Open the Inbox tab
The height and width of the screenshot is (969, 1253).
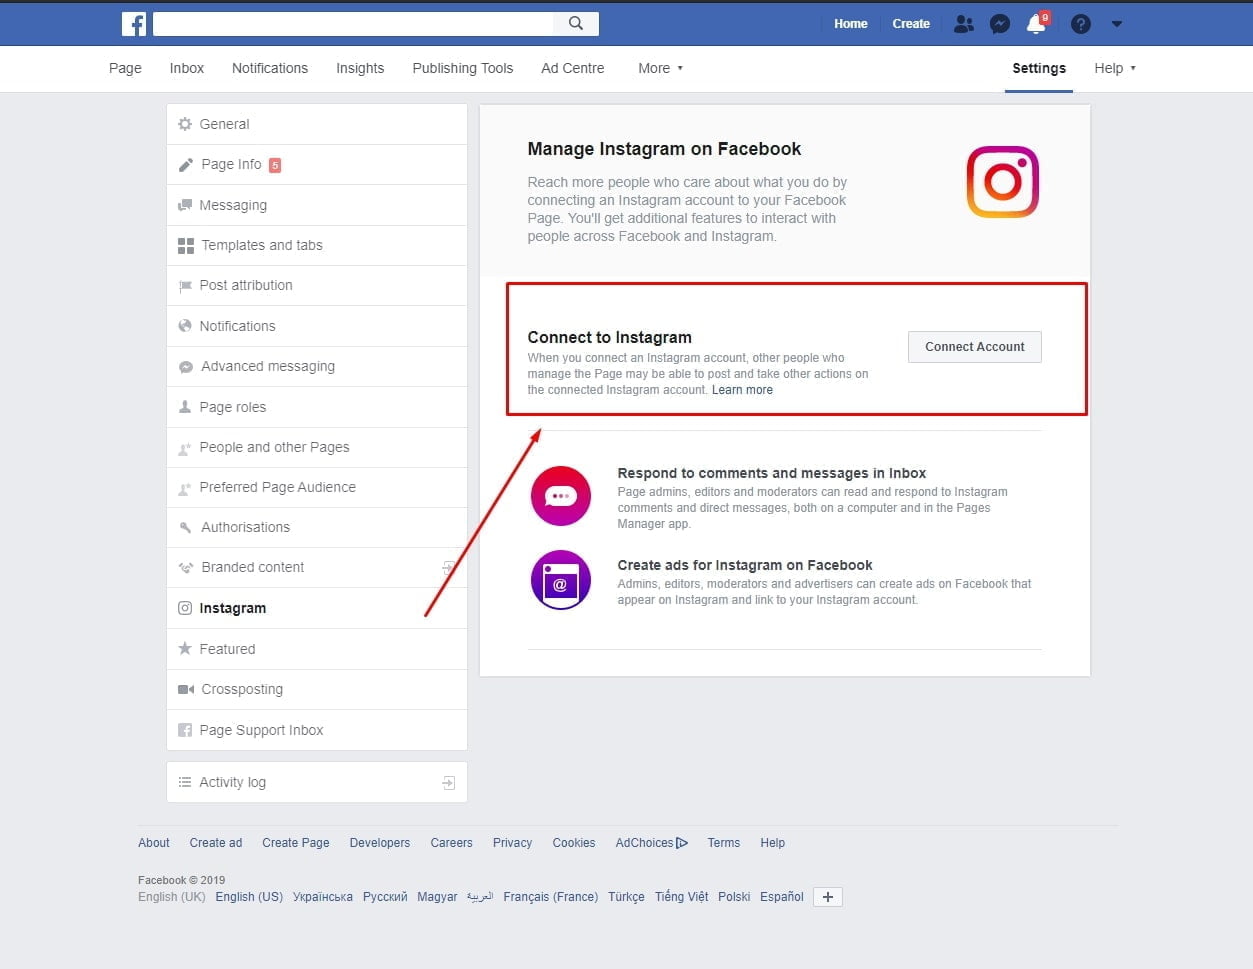pyautogui.click(x=187, y=68)
